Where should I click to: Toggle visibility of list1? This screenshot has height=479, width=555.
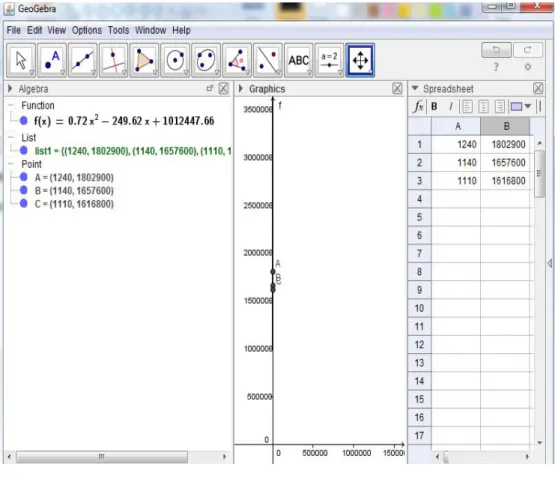point(24,150)
